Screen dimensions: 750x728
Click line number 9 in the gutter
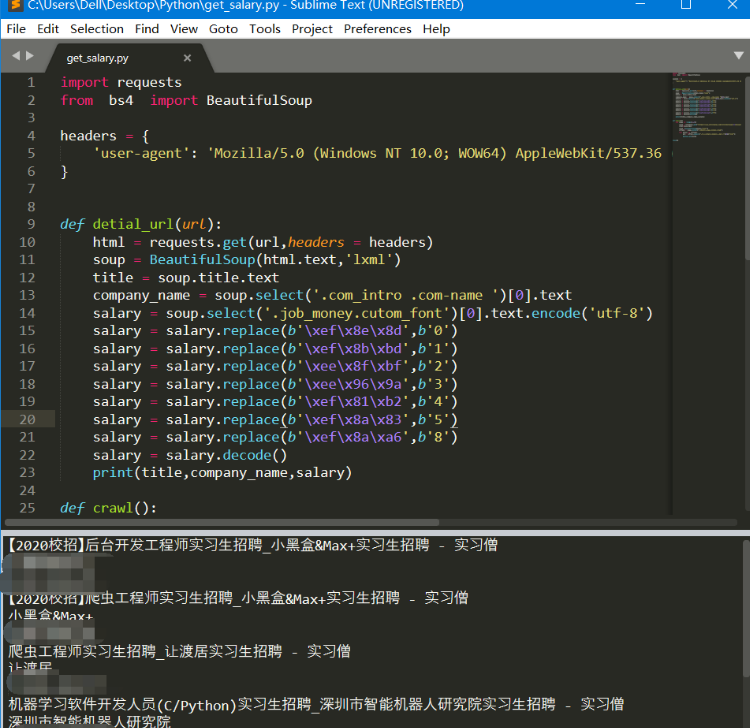(31, 224)
